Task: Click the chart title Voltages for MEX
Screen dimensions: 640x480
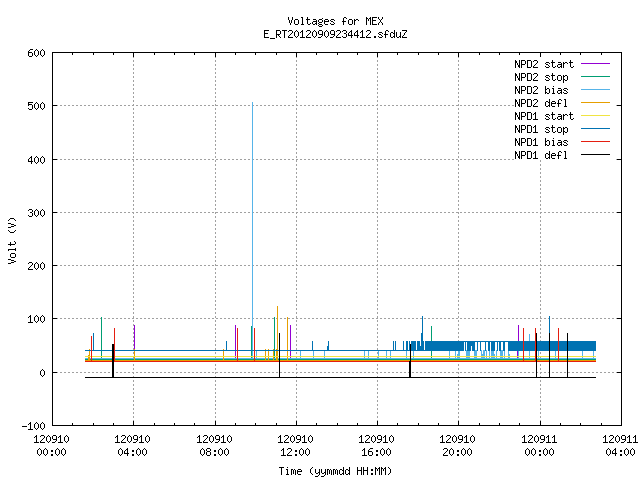Action: coord(335,21)
